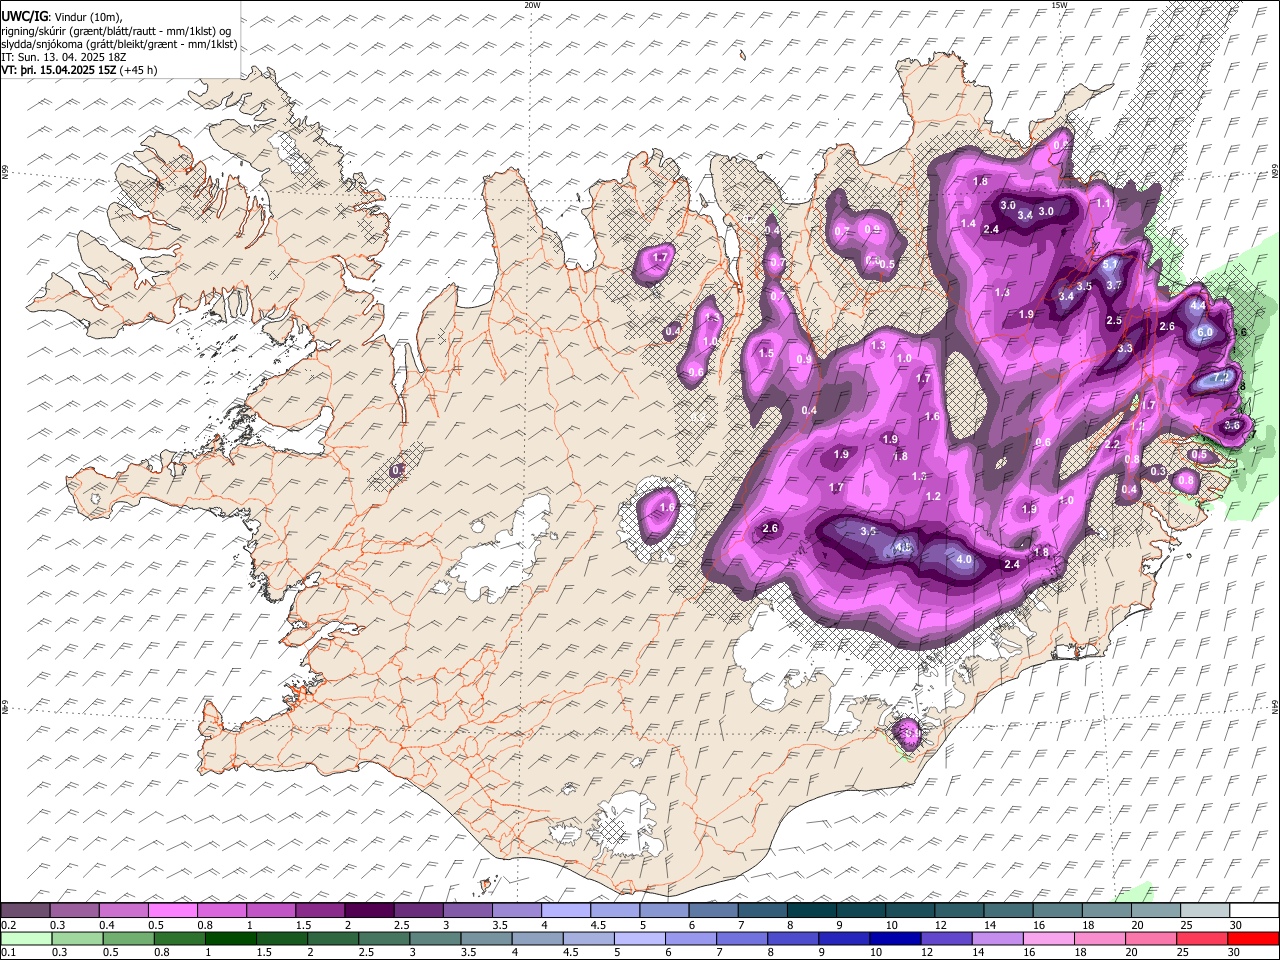Click the top-row dark teal swatch starting at 8
Viewport: 1280px width, 960px height.
(810, 911)
